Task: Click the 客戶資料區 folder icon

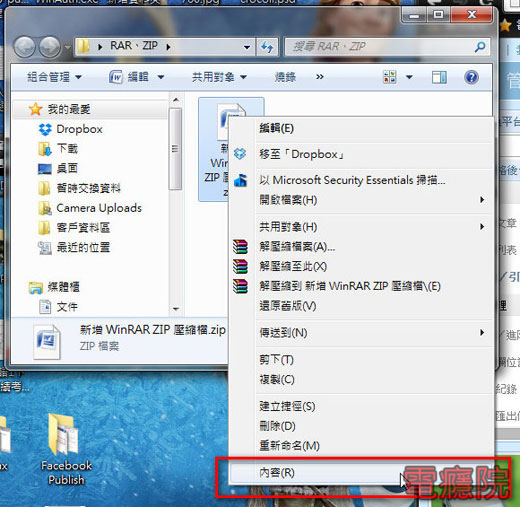Action: pyautogui.click(x=44, y=228)
